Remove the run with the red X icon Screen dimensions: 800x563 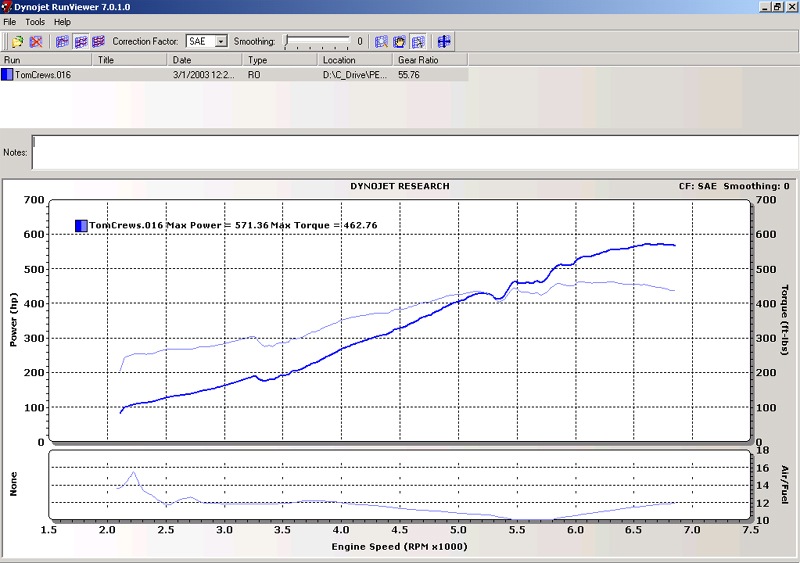36,41
